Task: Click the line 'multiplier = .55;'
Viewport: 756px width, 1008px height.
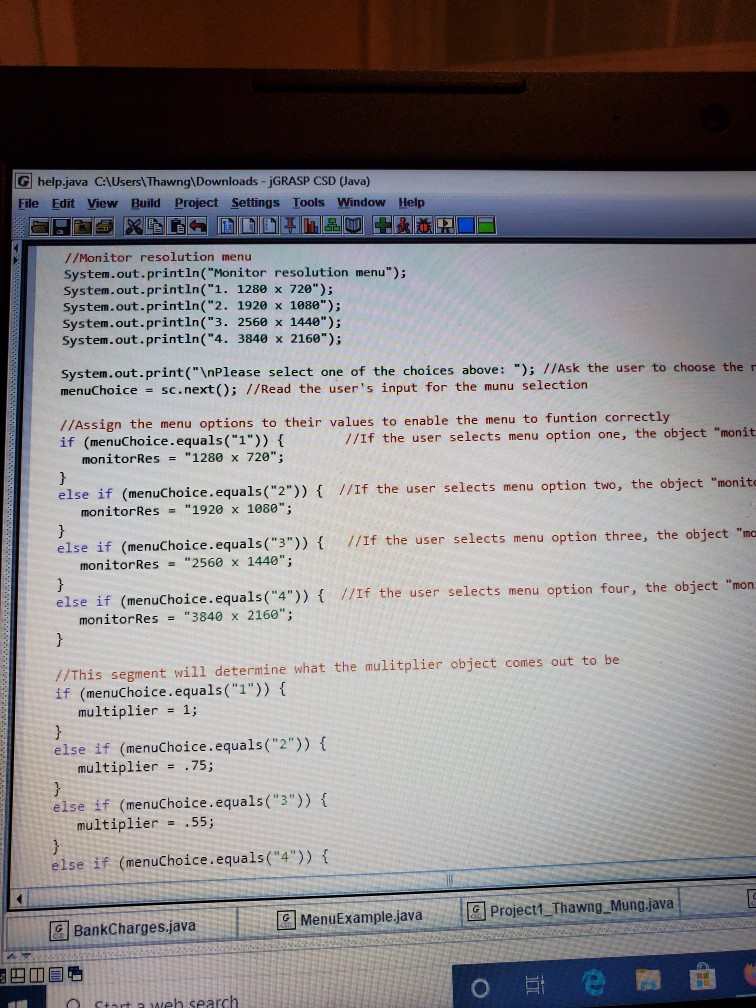Action: coord(145,823)
